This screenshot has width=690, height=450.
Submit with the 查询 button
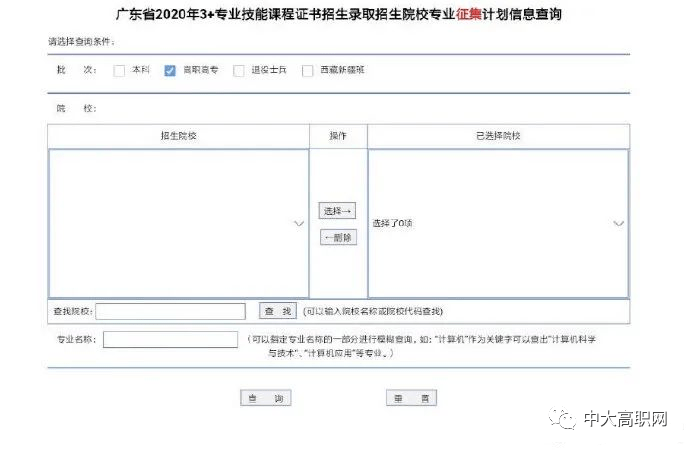point(266,398)
